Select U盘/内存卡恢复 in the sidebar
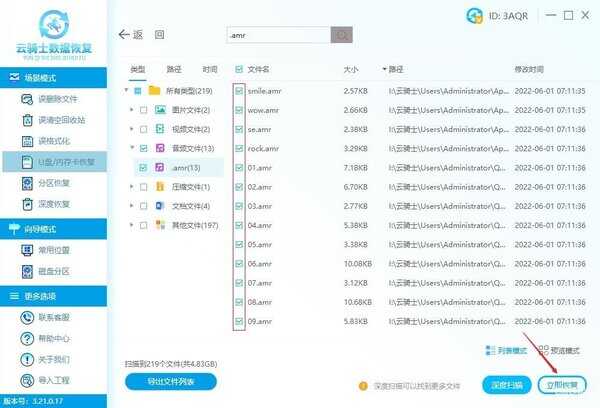 55,162
